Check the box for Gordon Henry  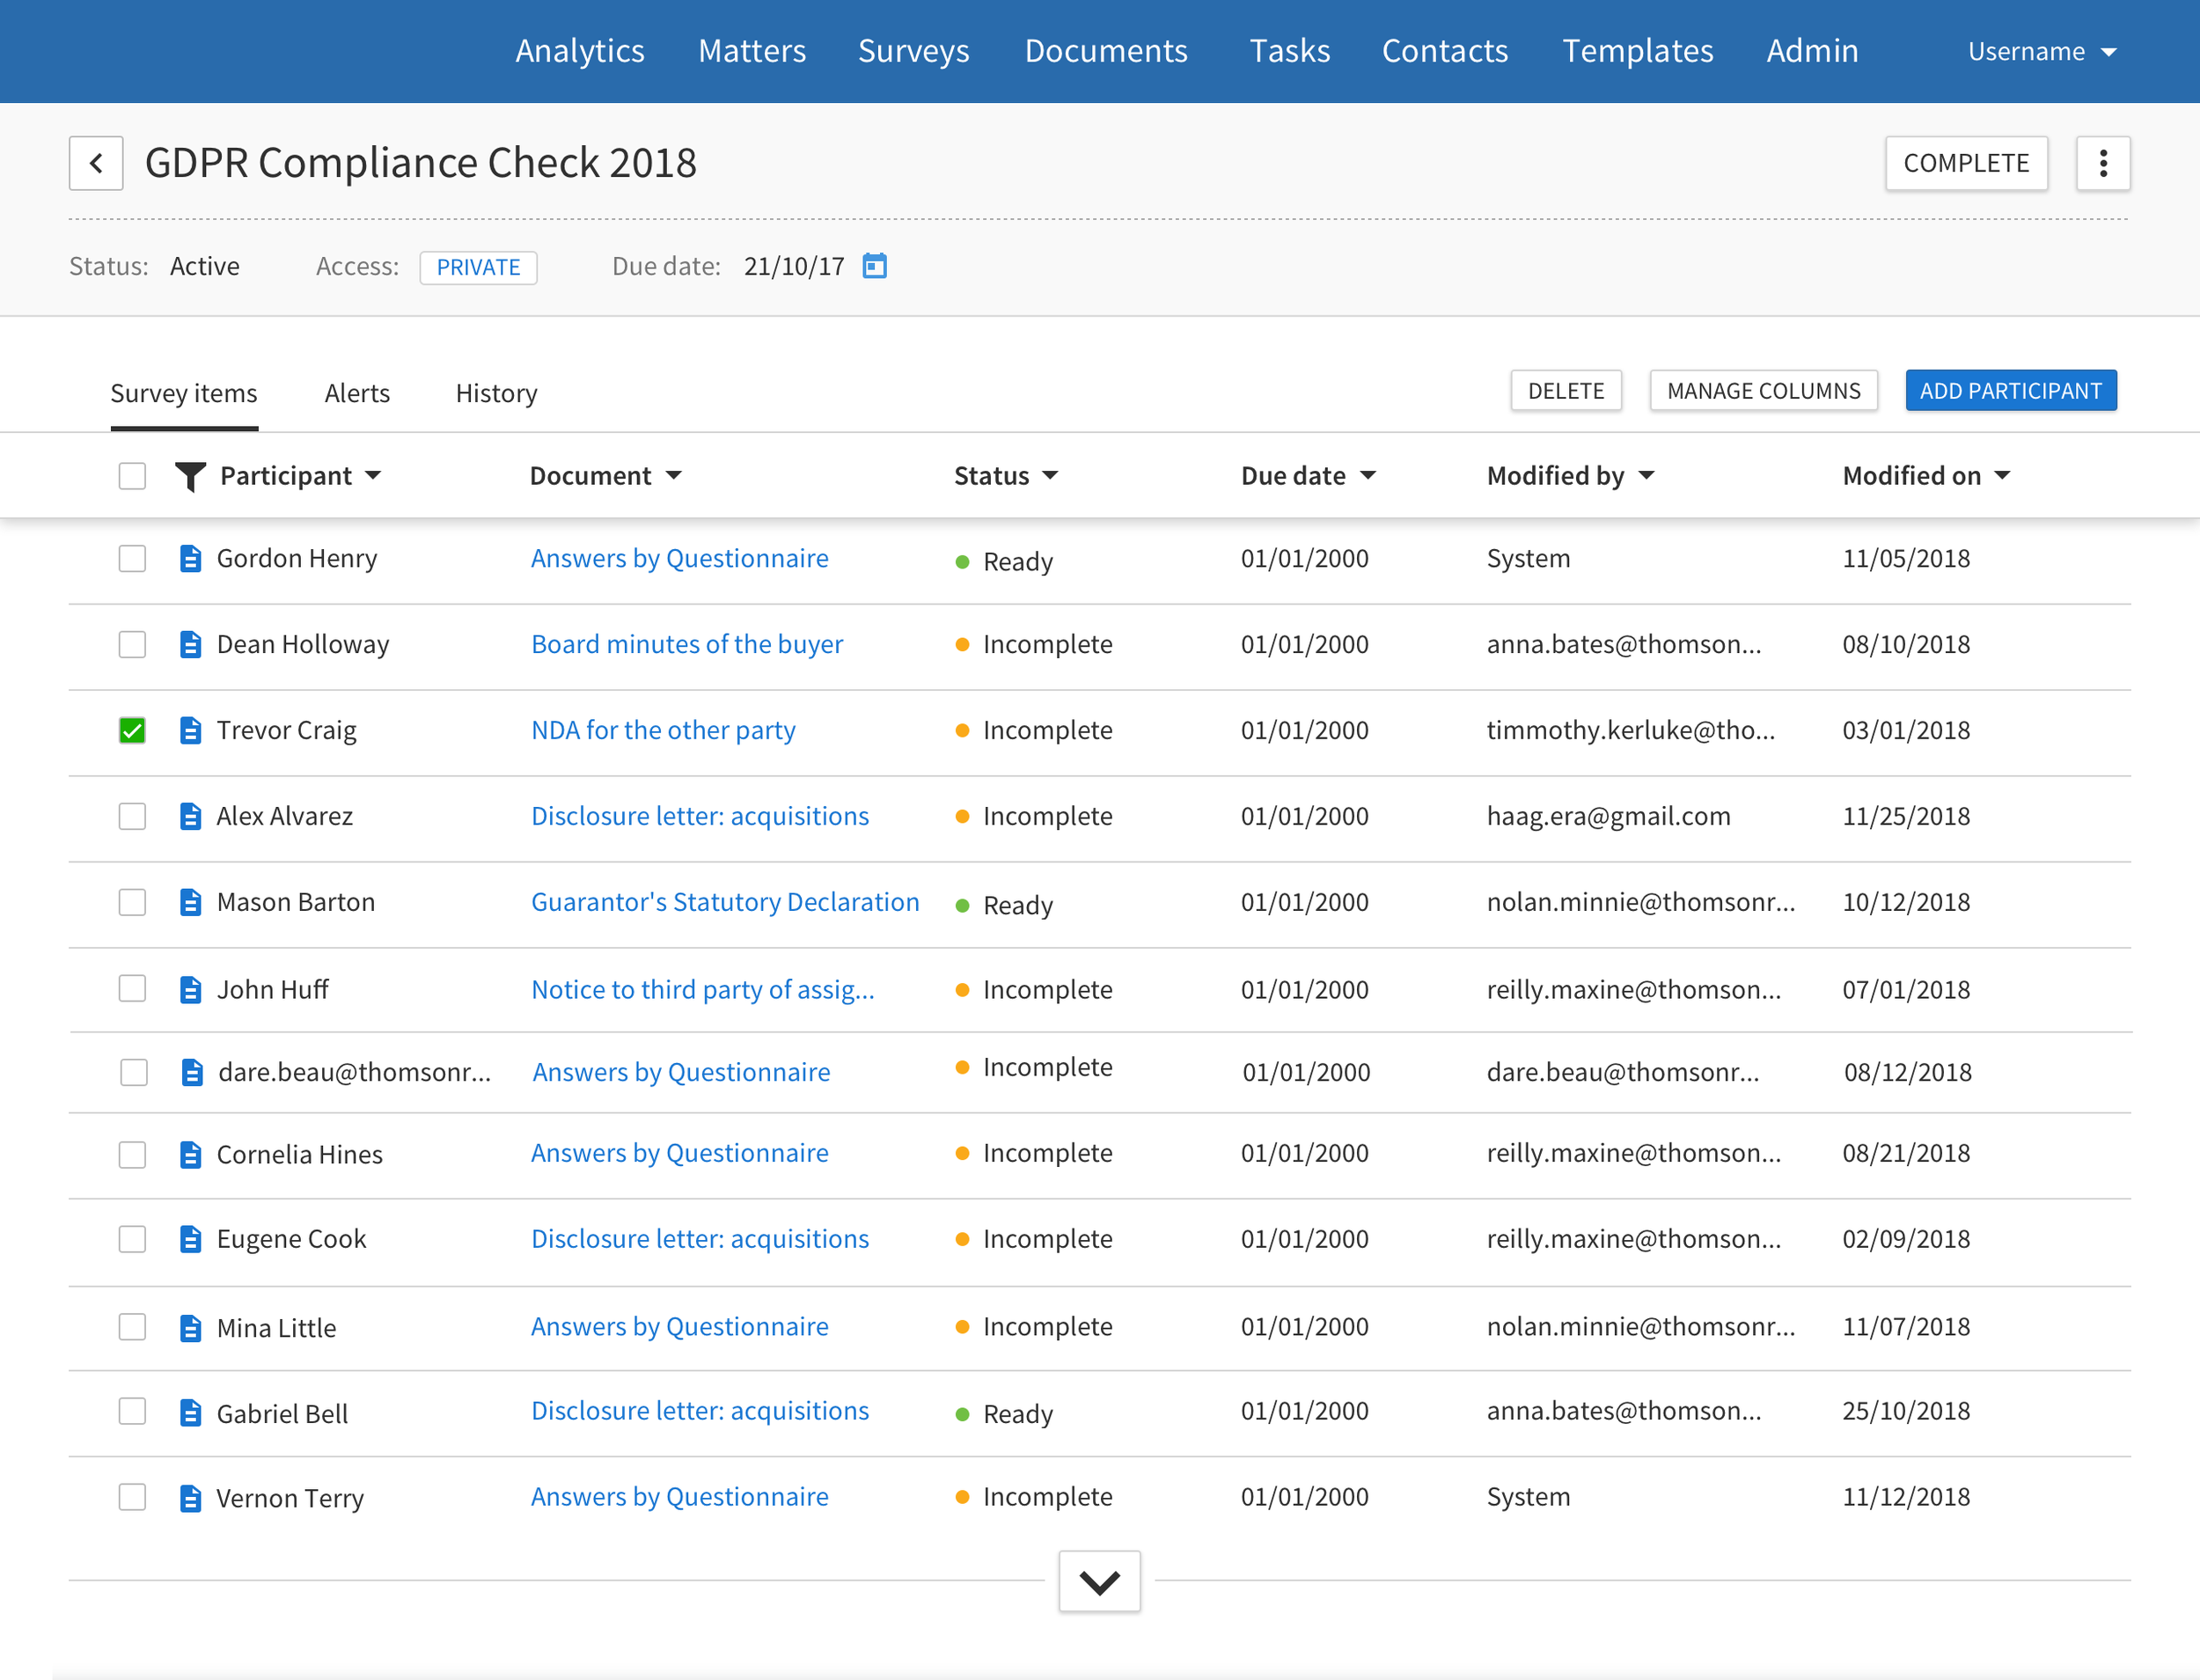coord(132,558)
